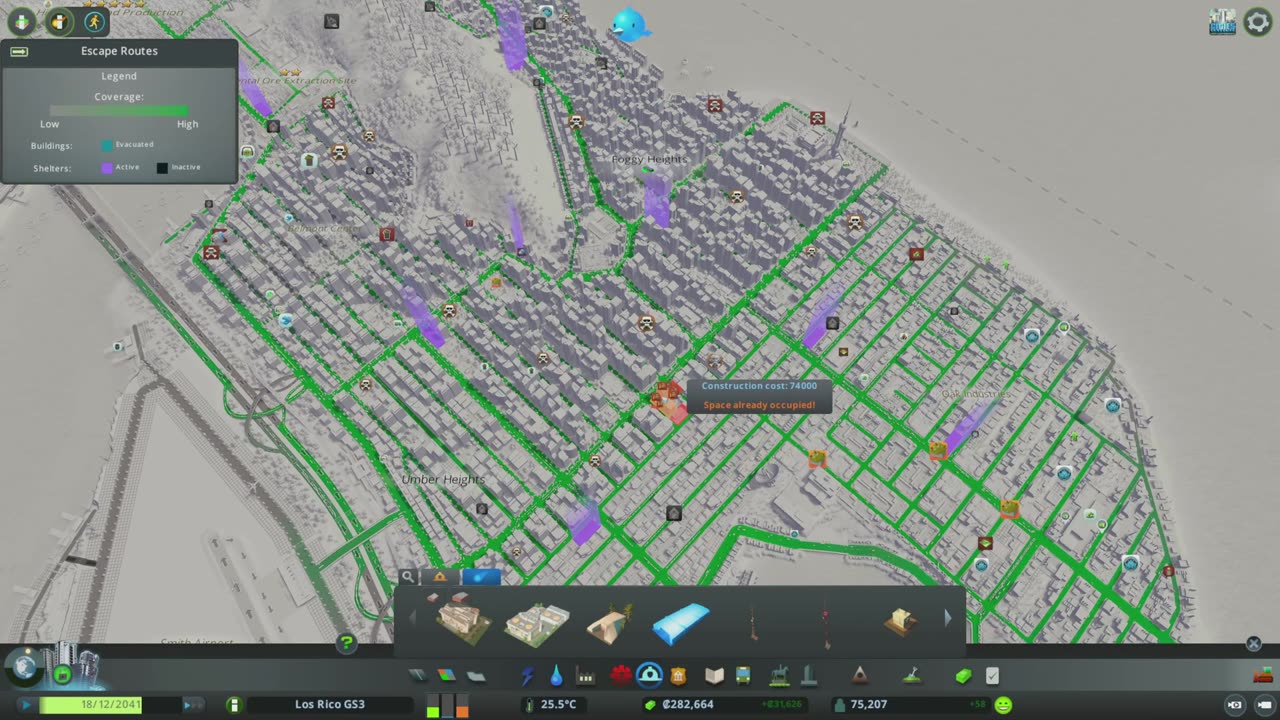
Task: Open the Parks and Plazas menu
Action: click(779, 676)
